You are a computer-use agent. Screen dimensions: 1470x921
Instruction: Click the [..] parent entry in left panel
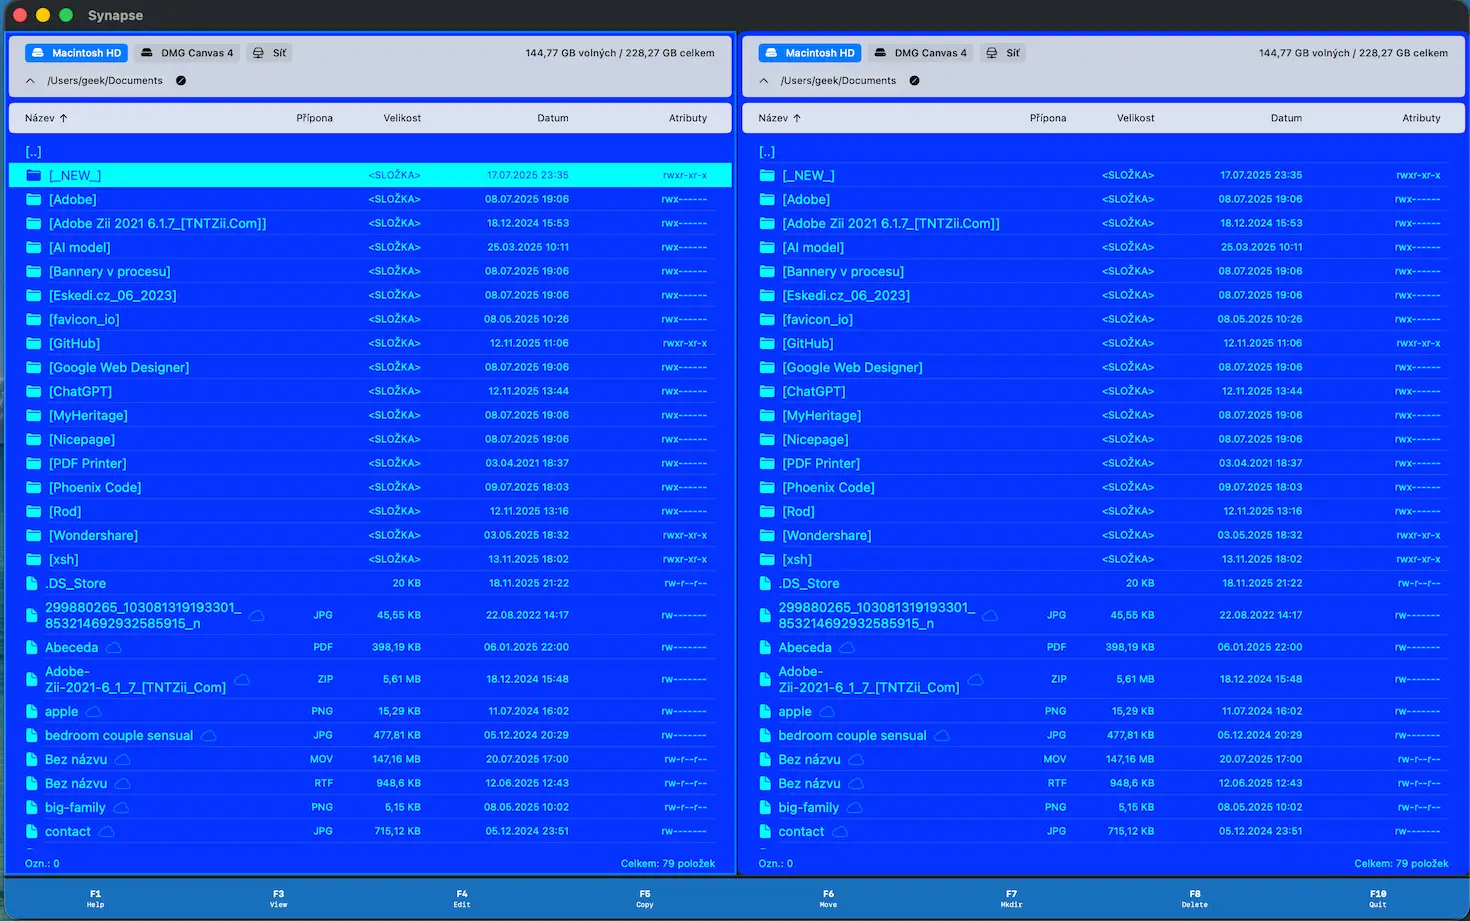34,152
